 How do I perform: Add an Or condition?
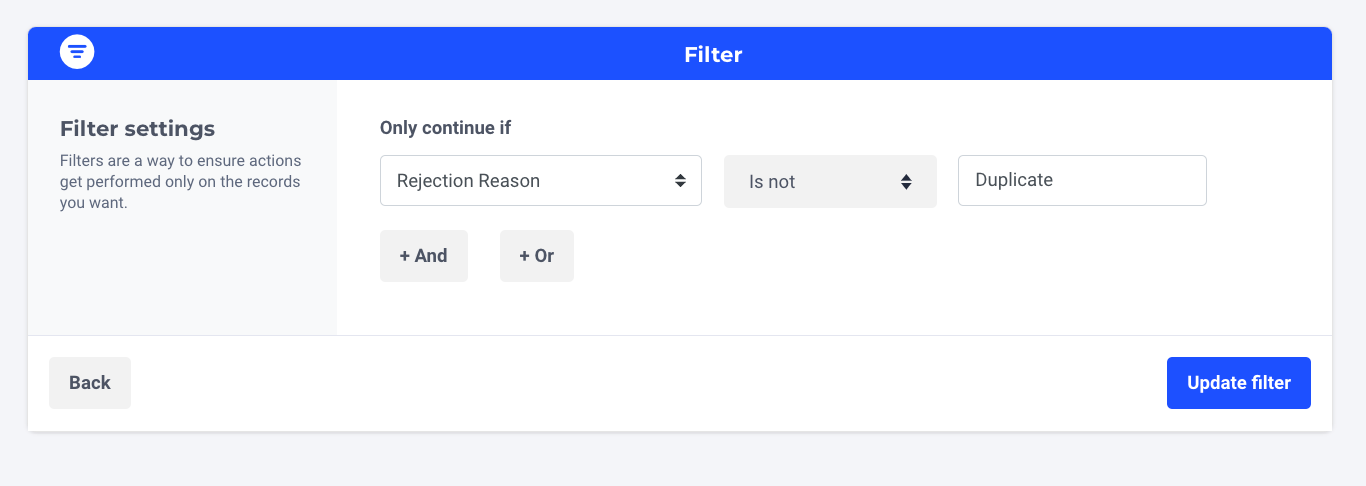tap(537, 256)
